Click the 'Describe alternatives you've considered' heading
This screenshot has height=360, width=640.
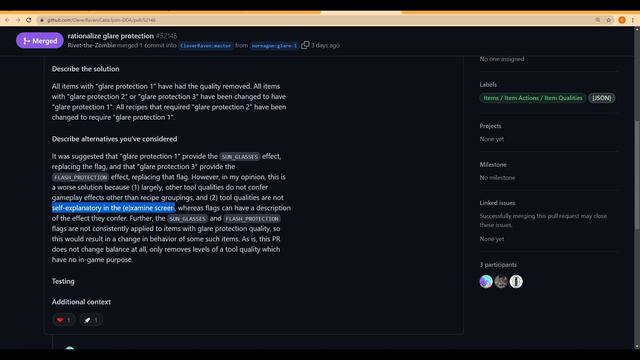point(114,139)
